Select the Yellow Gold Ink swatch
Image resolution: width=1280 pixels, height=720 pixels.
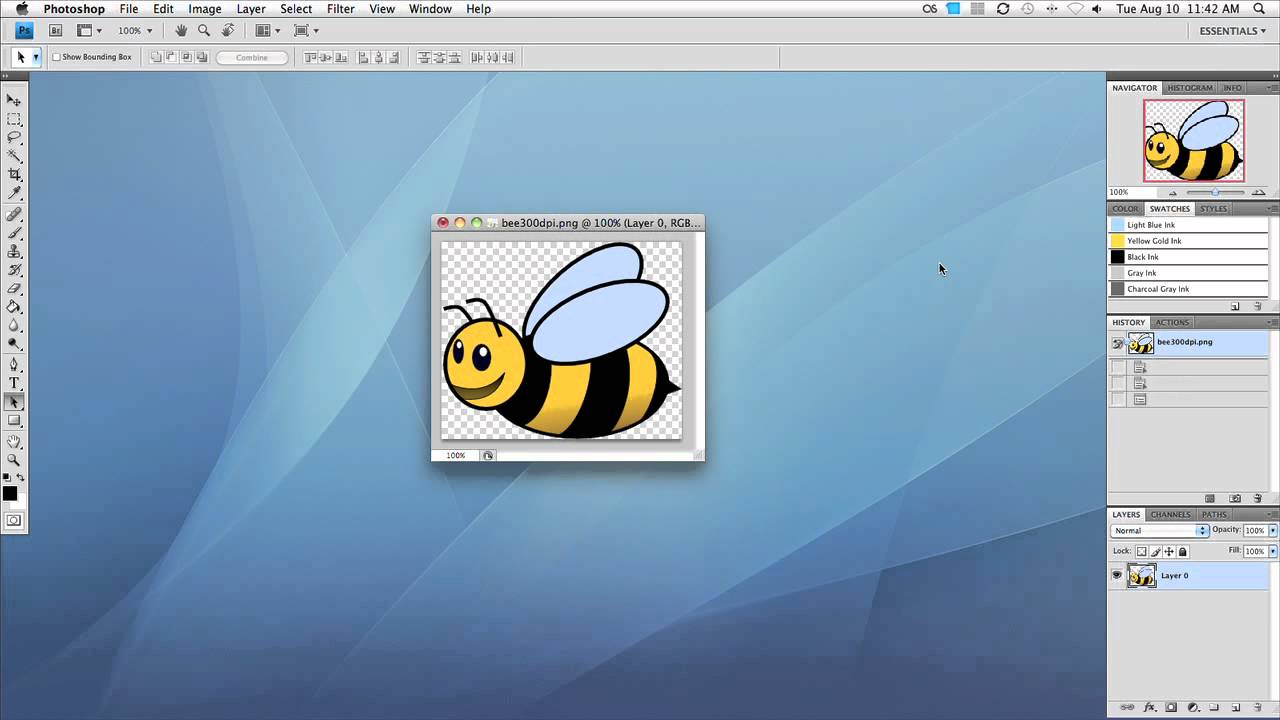(x=1188, y=241)
